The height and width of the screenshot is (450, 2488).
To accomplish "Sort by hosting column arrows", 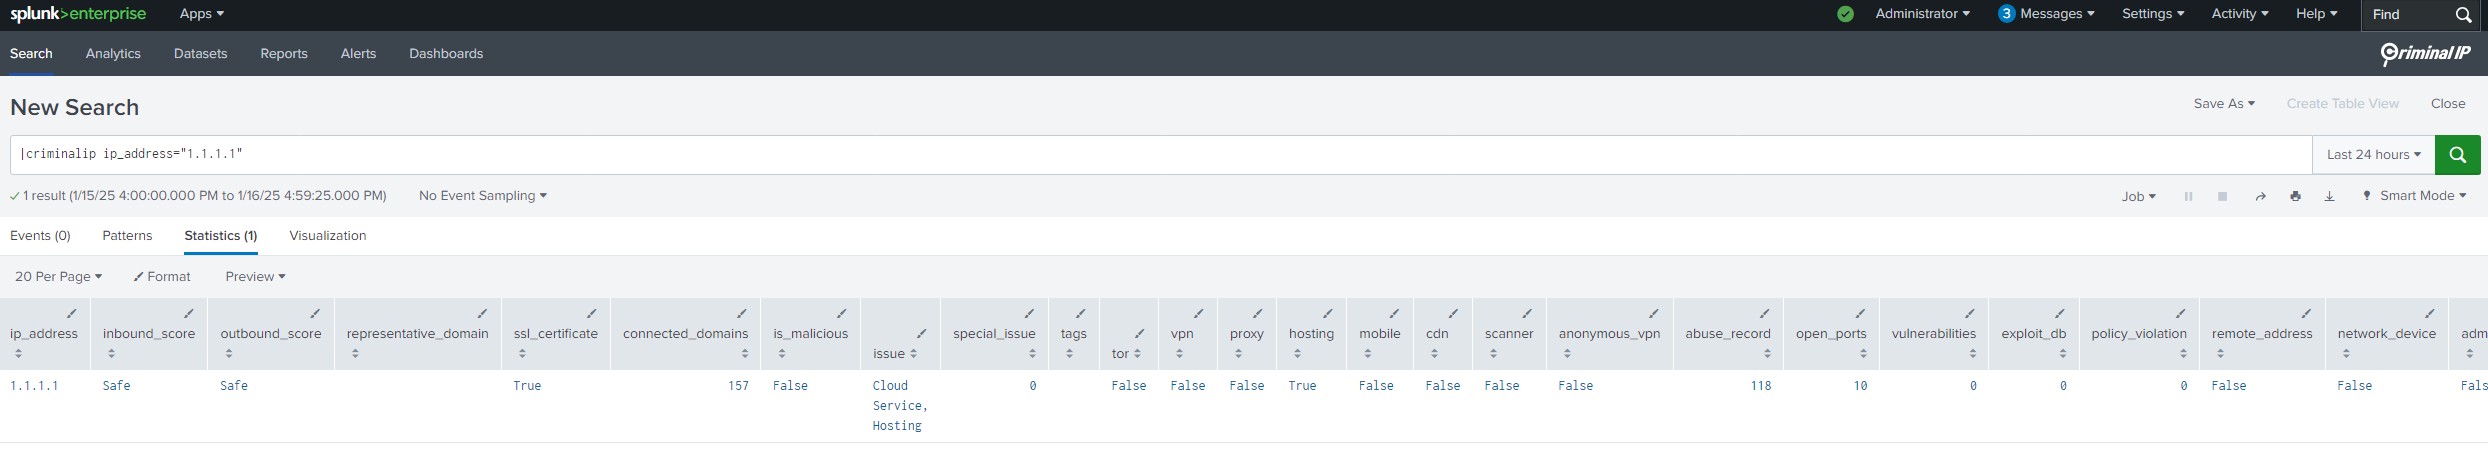I will pyautogui.click(x=1297, y=353).
